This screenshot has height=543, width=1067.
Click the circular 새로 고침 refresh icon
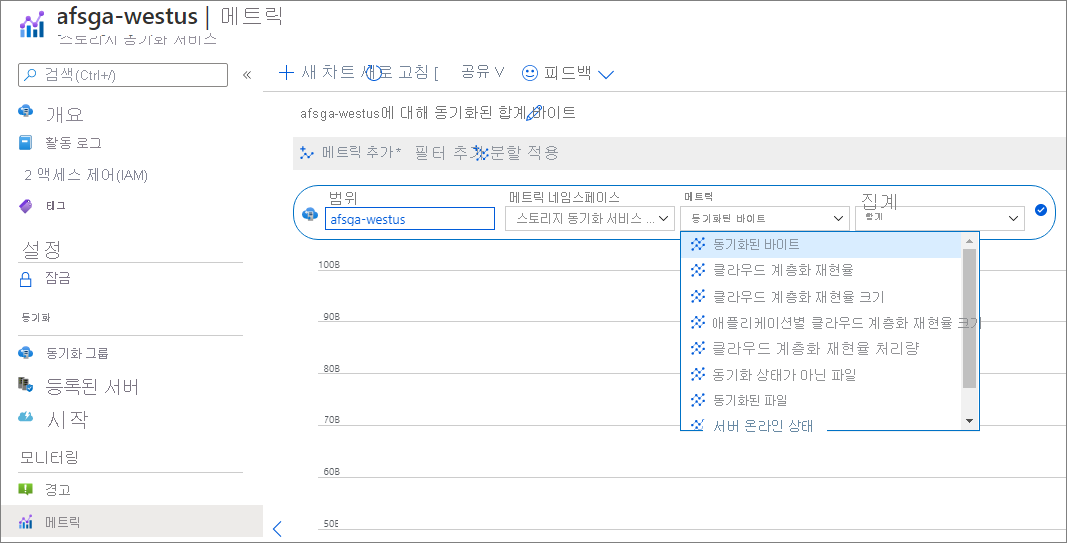(x=374, y=73)
